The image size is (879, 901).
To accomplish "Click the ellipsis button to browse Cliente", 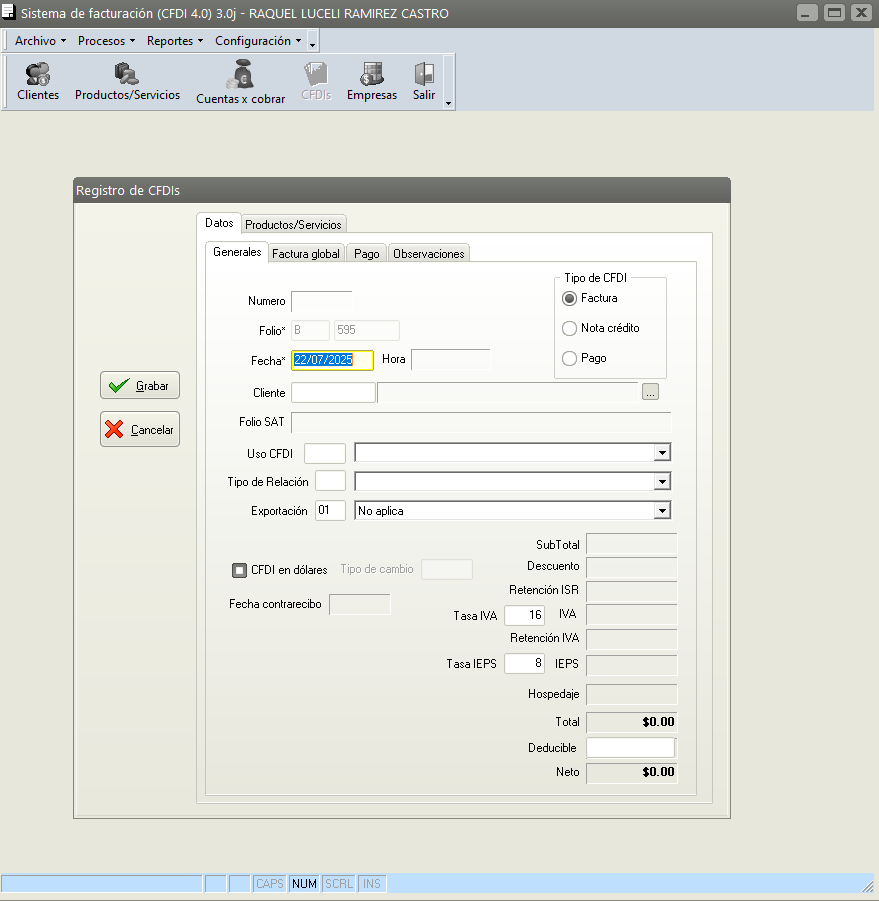I will point(651,393).
